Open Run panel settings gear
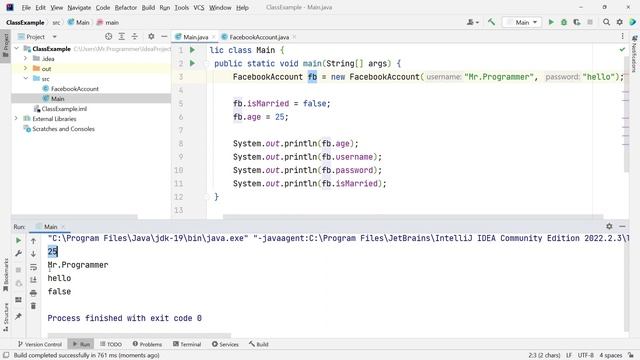This screenshot has height=360, width=640. click(609, 226)
